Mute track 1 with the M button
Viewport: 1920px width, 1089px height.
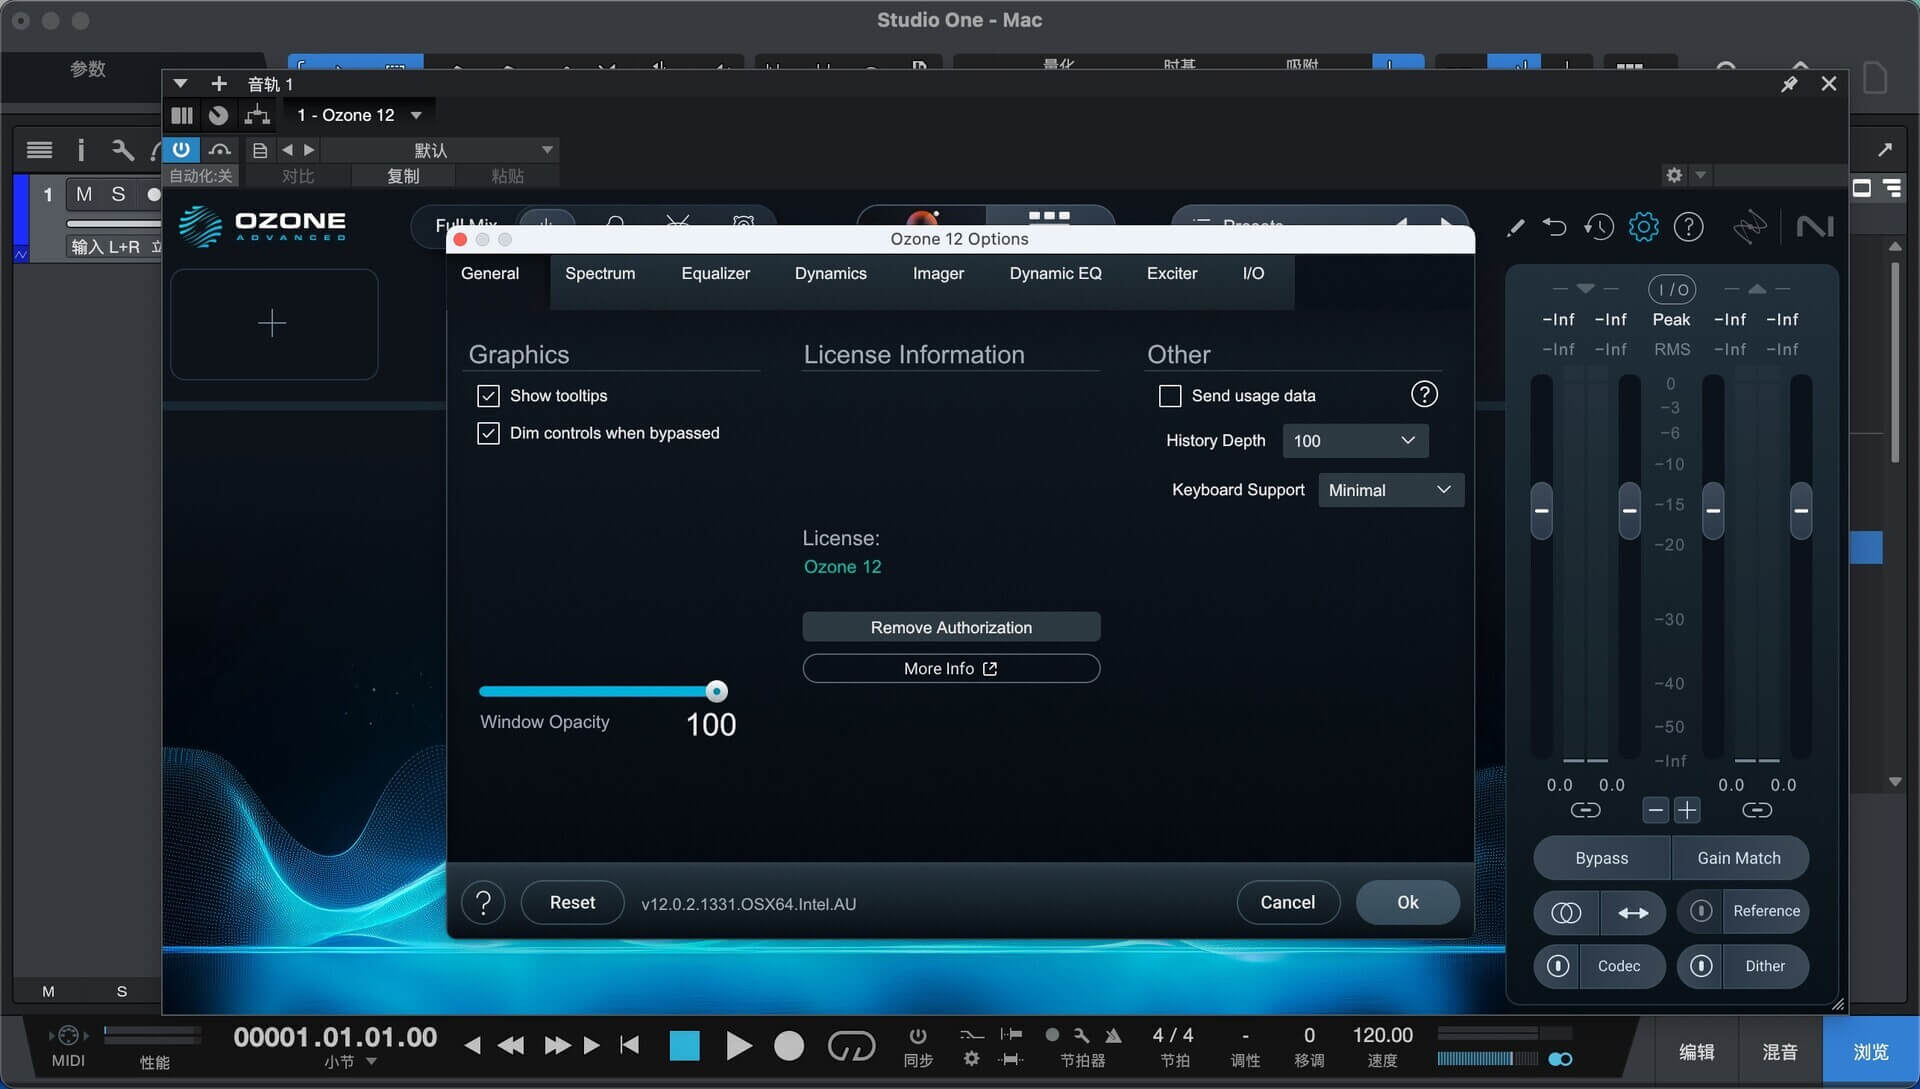pos(84,194)
